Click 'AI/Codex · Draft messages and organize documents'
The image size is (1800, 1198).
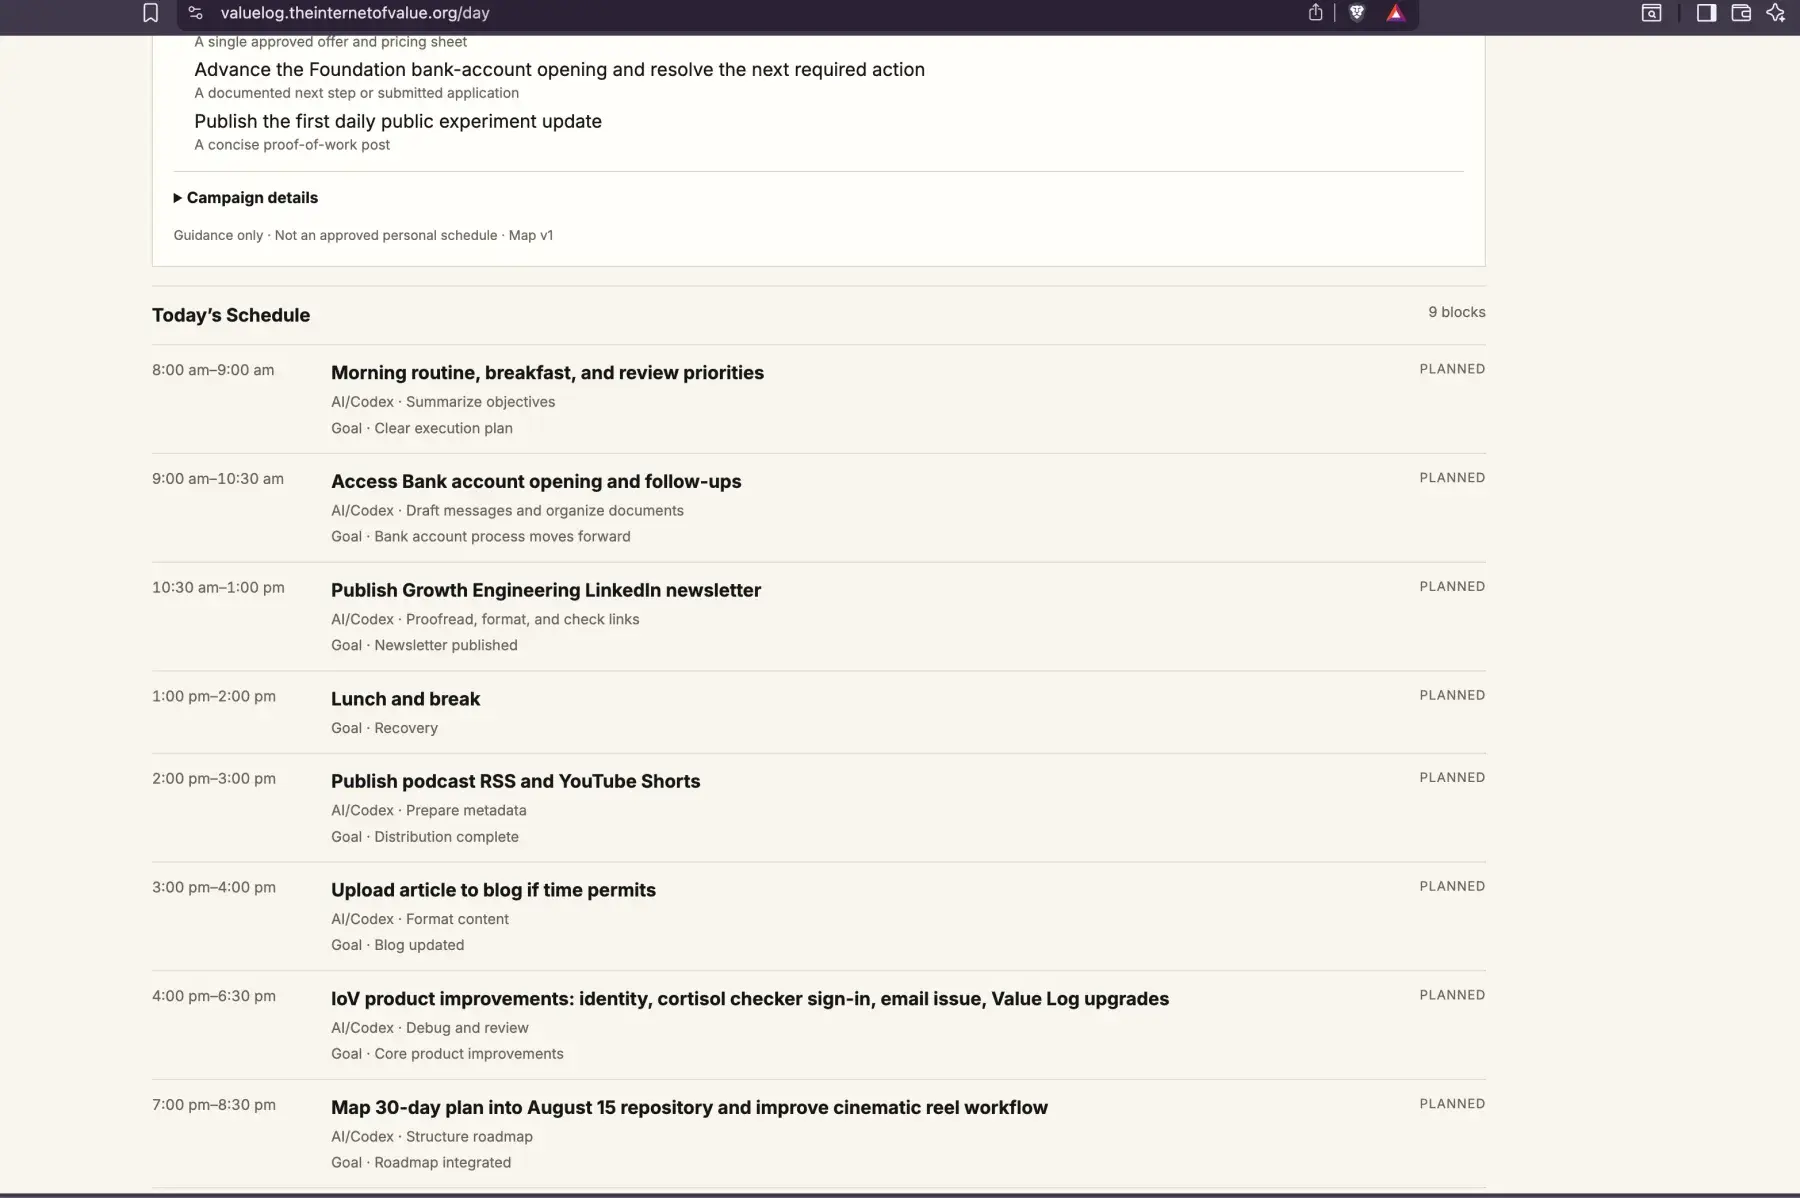(507, 511)
